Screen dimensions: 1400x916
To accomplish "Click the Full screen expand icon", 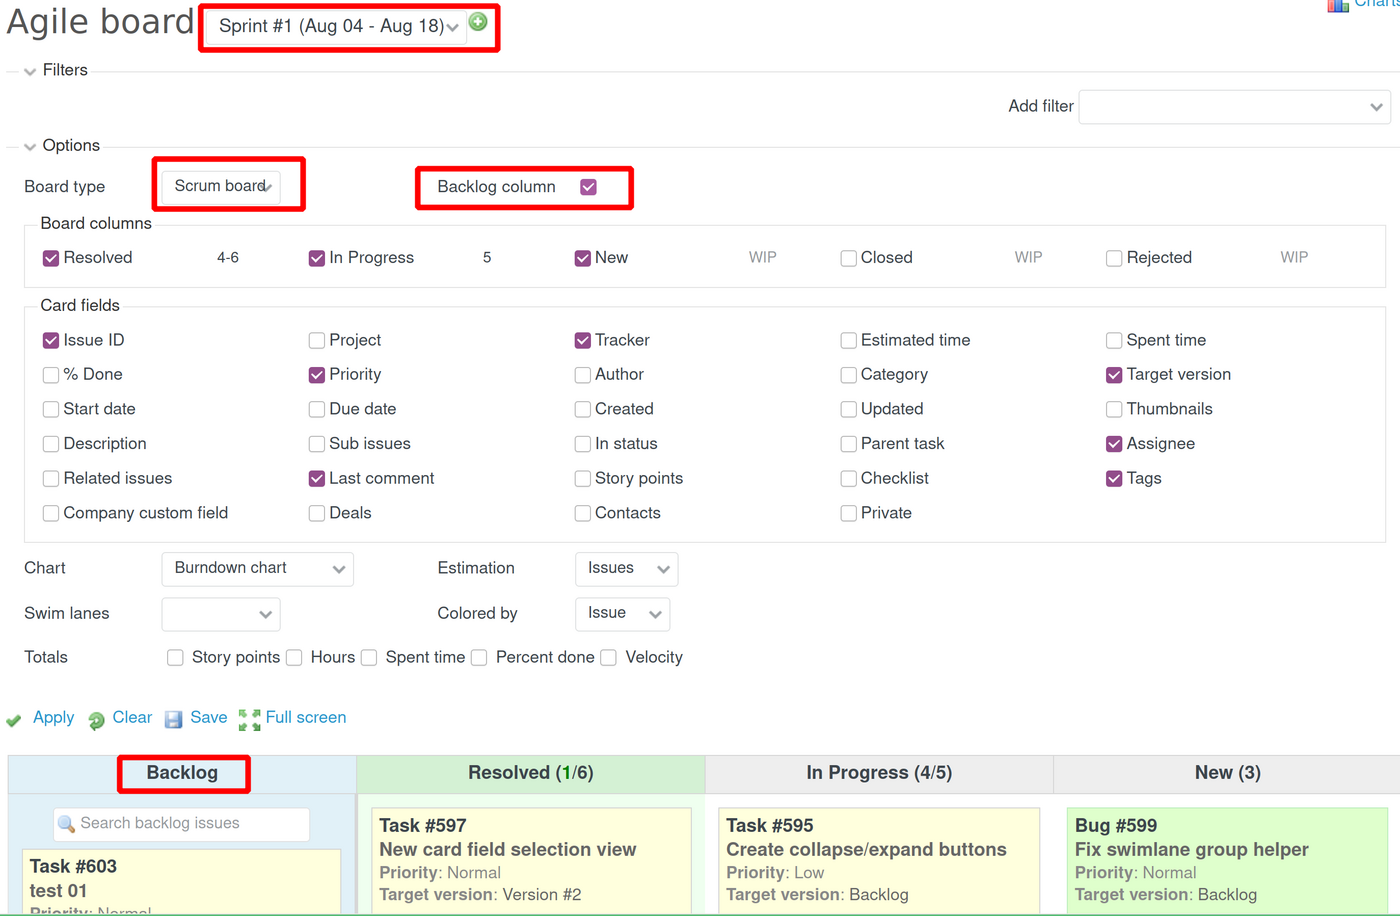I will 249,719.
